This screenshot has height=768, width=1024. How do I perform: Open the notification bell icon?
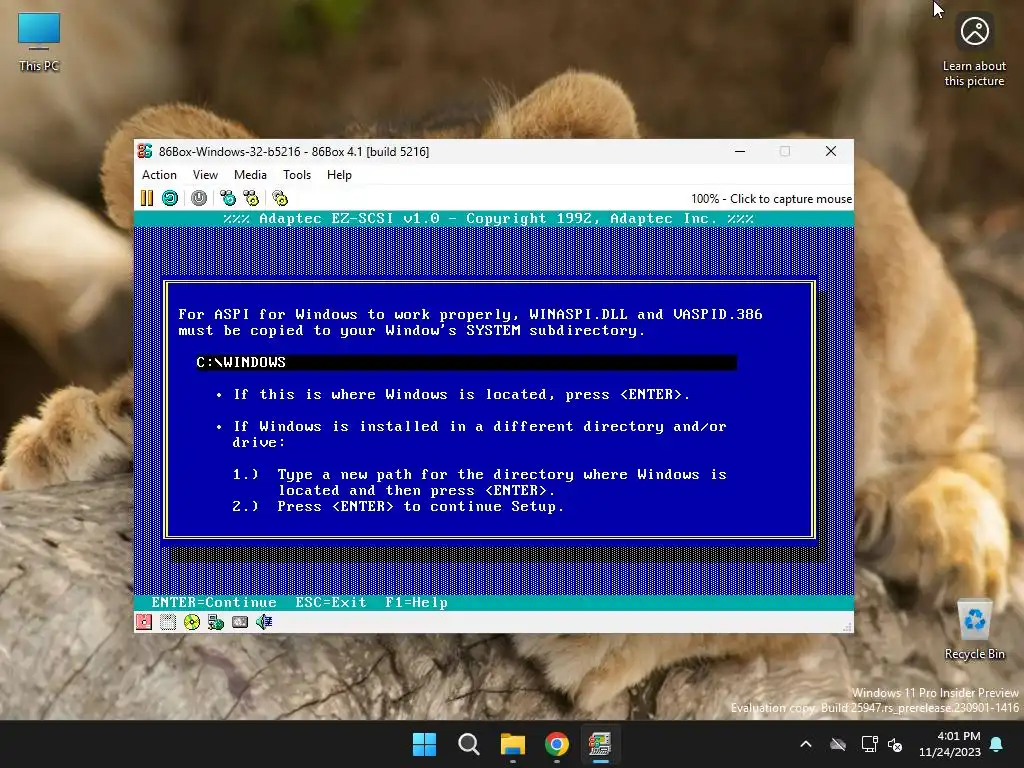[x=997, y=744]
